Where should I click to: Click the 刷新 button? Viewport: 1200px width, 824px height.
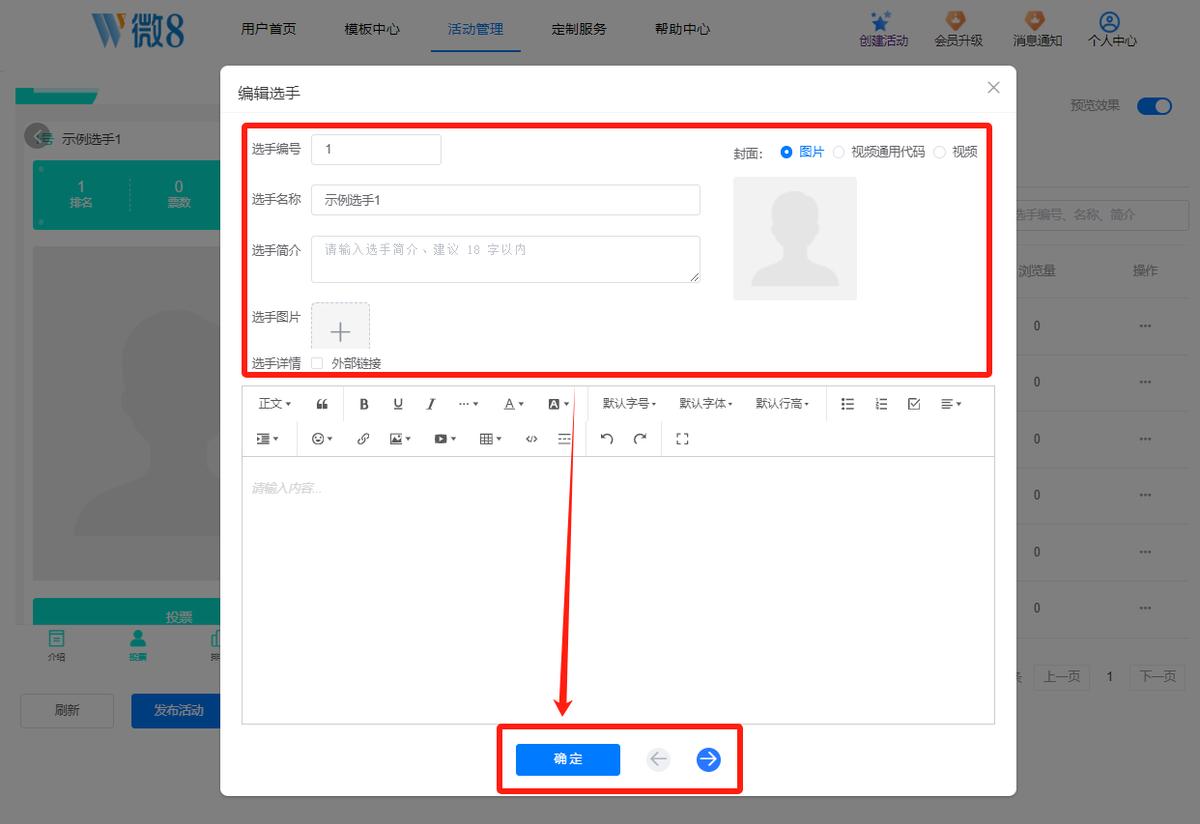click(67, 710)
